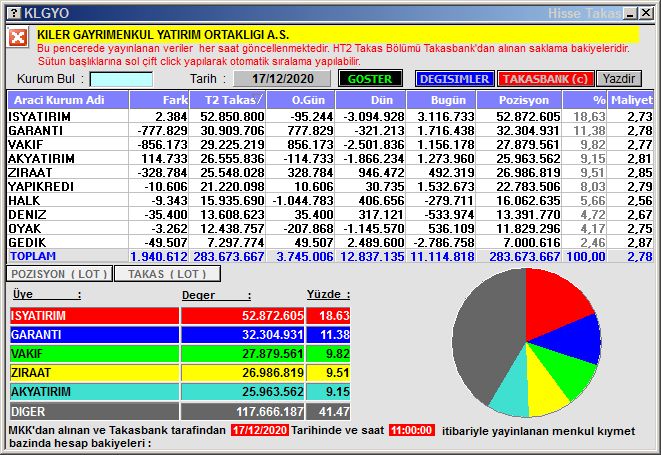The height and width of the screenshot is (455, 661).
Task: Click the T2 Takas value 52.850.800
Action: pyautogui.click(x=232, y=116)
